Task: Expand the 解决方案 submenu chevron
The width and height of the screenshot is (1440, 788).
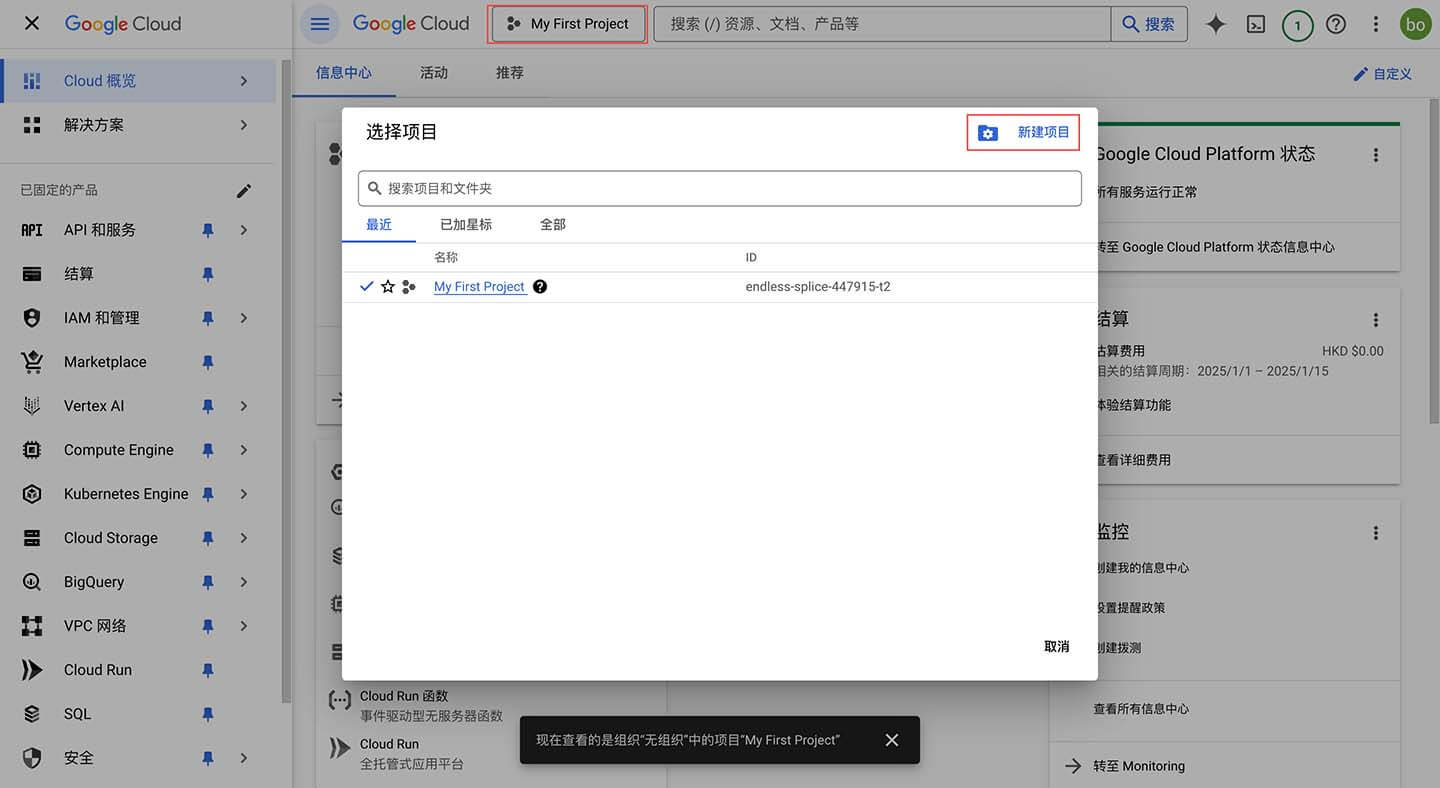Action: point(244,125)
